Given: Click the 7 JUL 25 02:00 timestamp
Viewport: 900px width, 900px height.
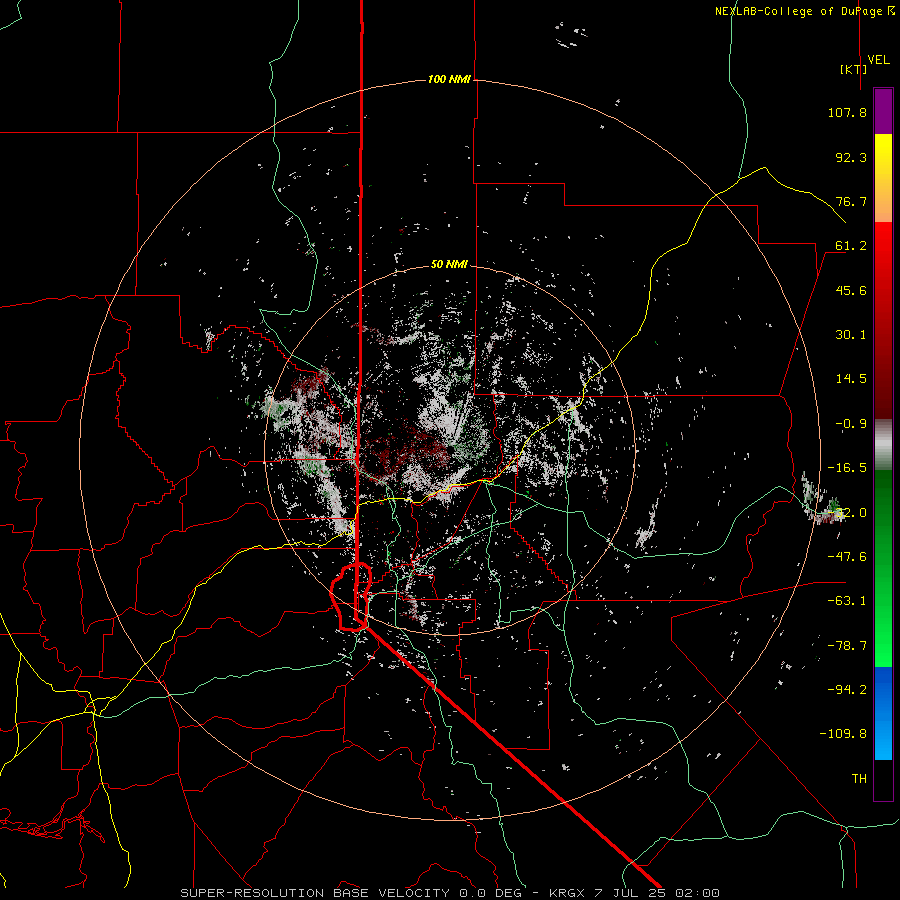Looking at the screenshot, I should pyautogui.click(x=657, y=893).
